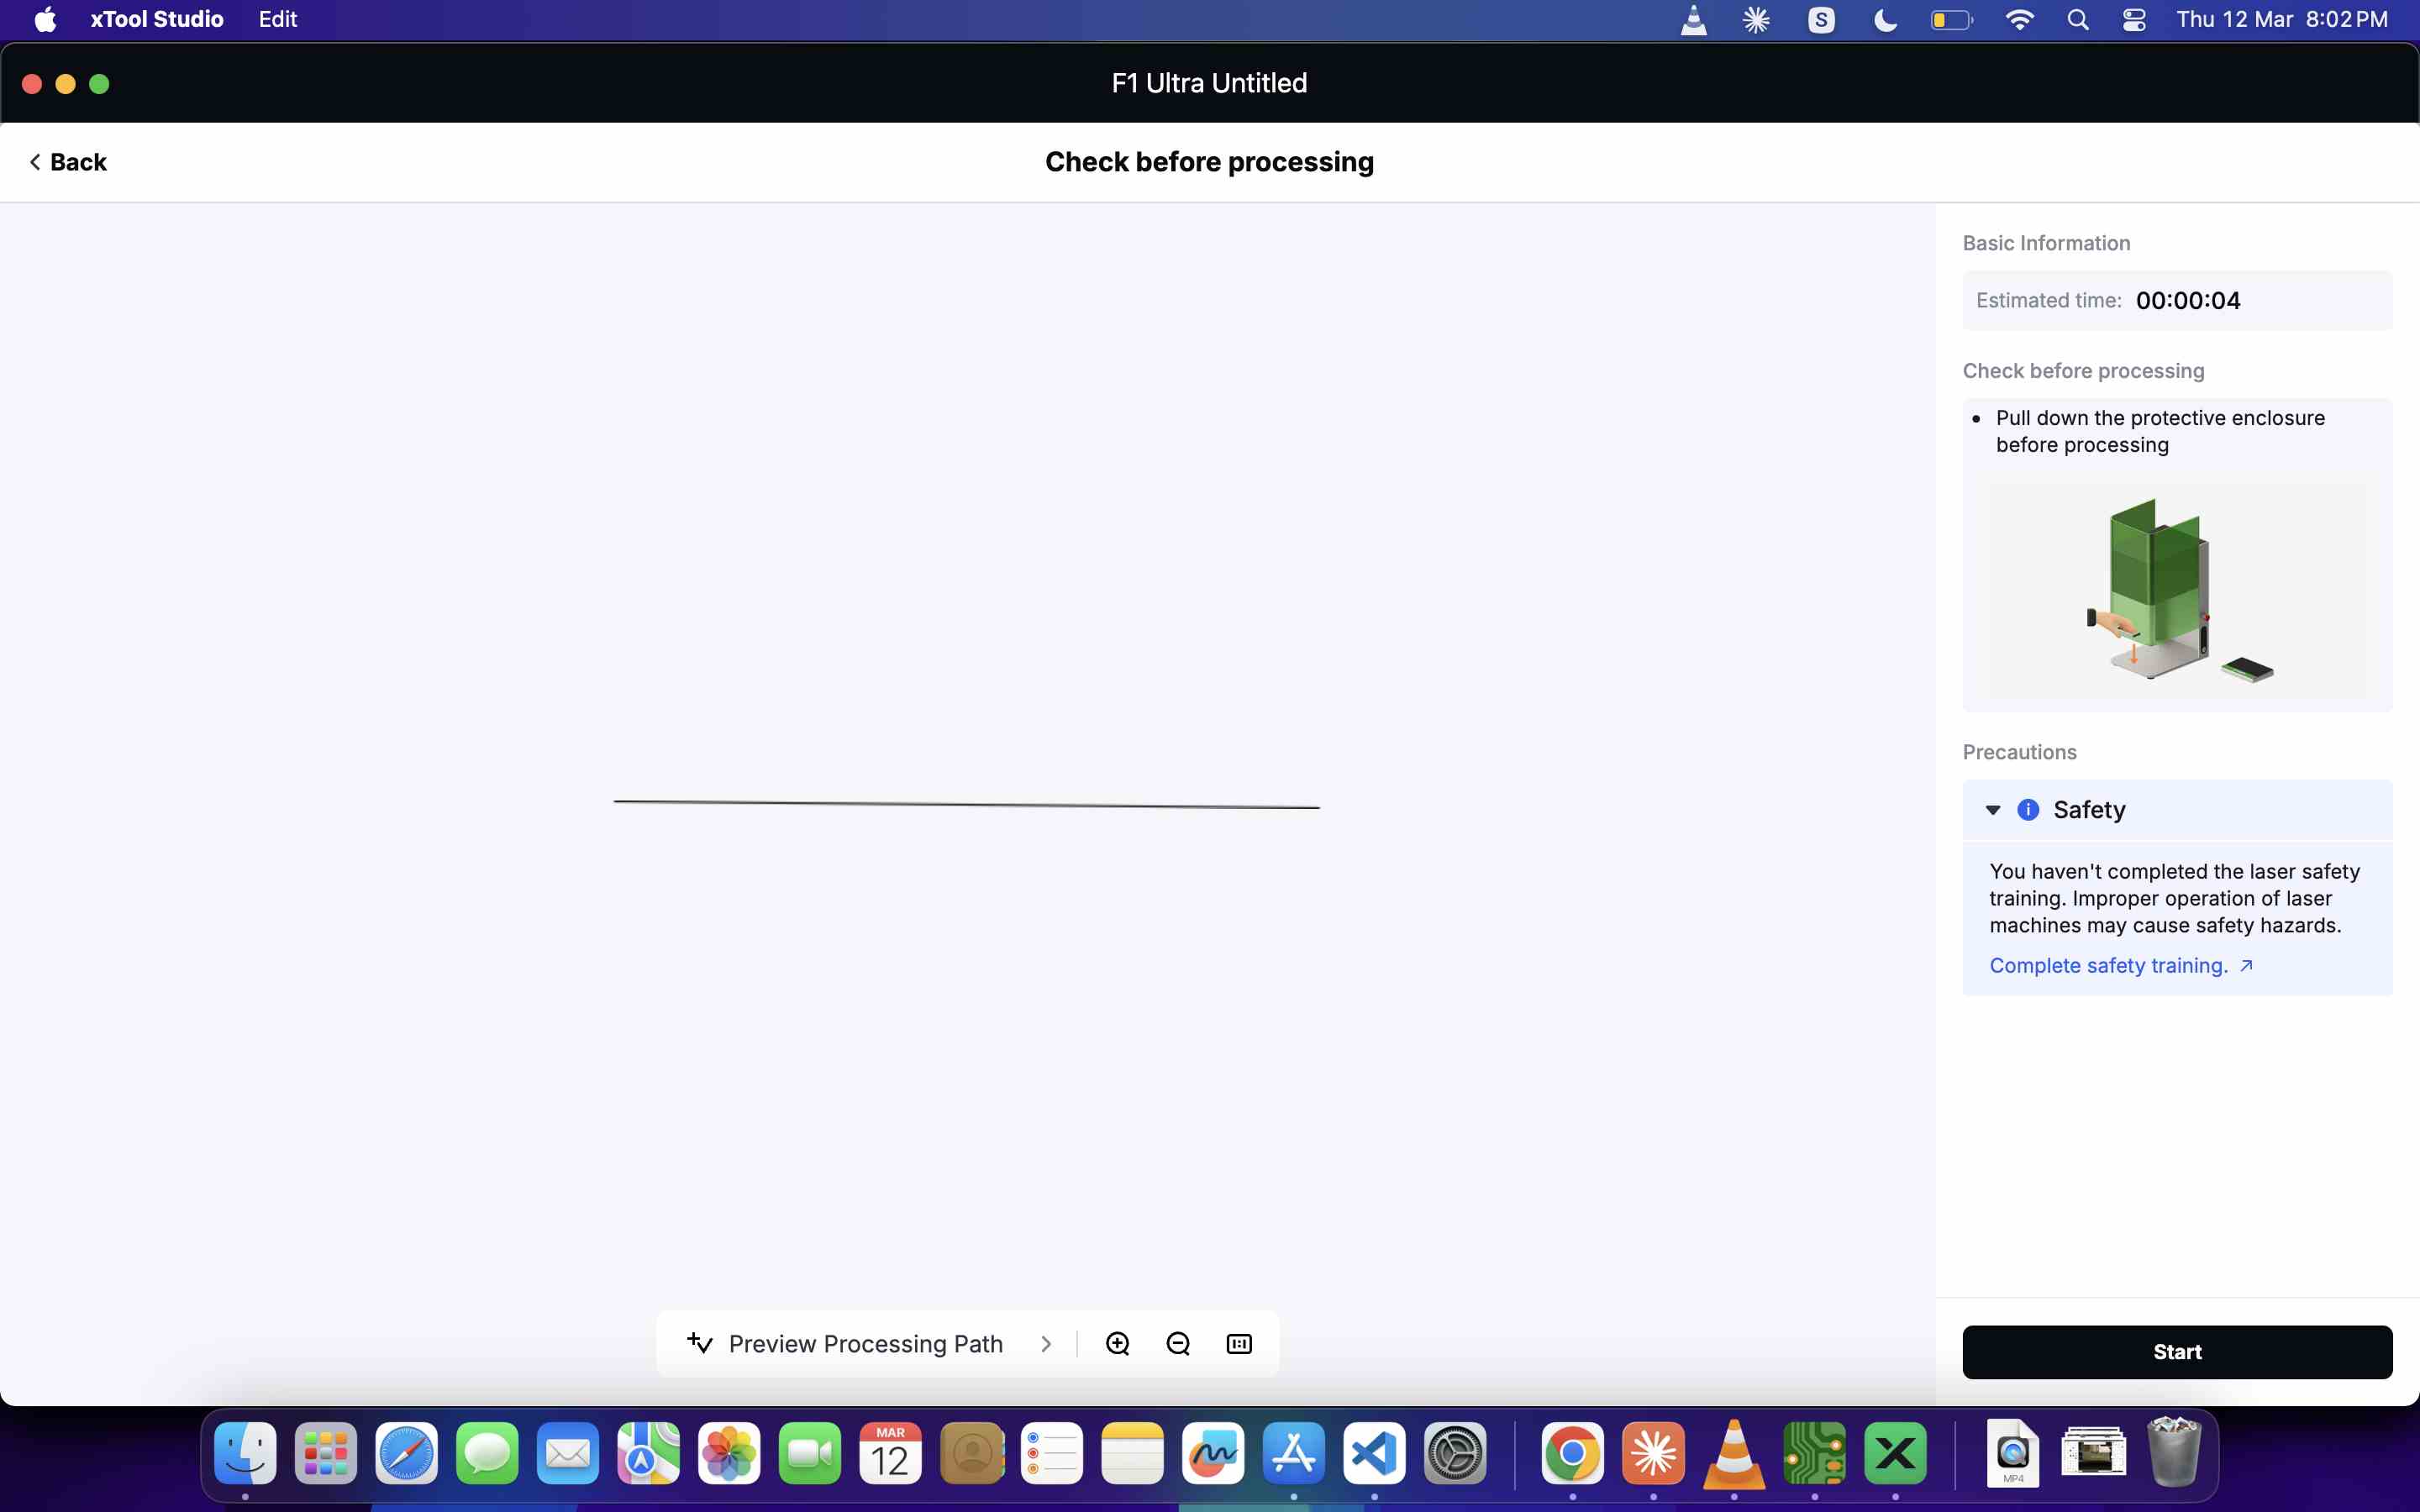Click the Preview Processing Path icon
Image resolution: width=2420 pixels, height=1512 pixels.
click(700, 1343)
